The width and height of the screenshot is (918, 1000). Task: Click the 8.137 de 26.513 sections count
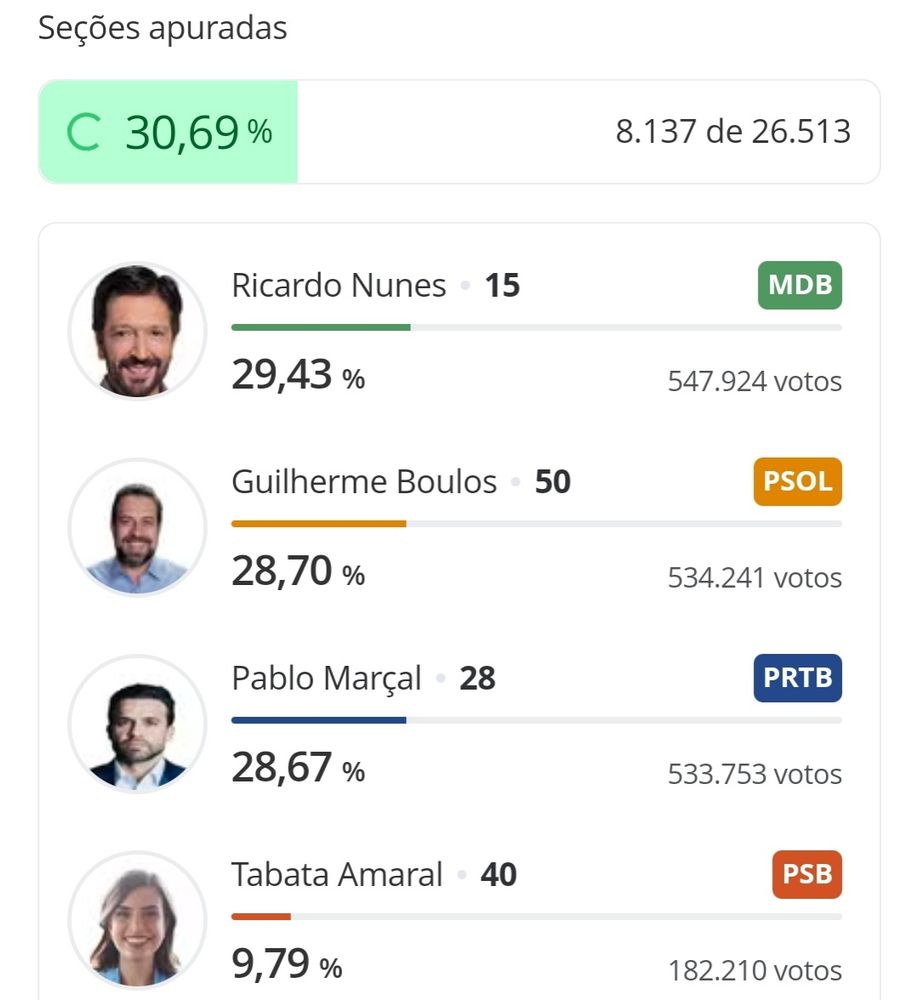(733, 131)
